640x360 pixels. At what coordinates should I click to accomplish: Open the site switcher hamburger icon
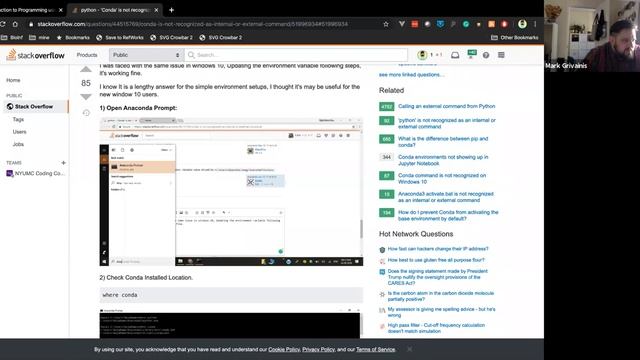pyautogui.click(x=501, y=55)
